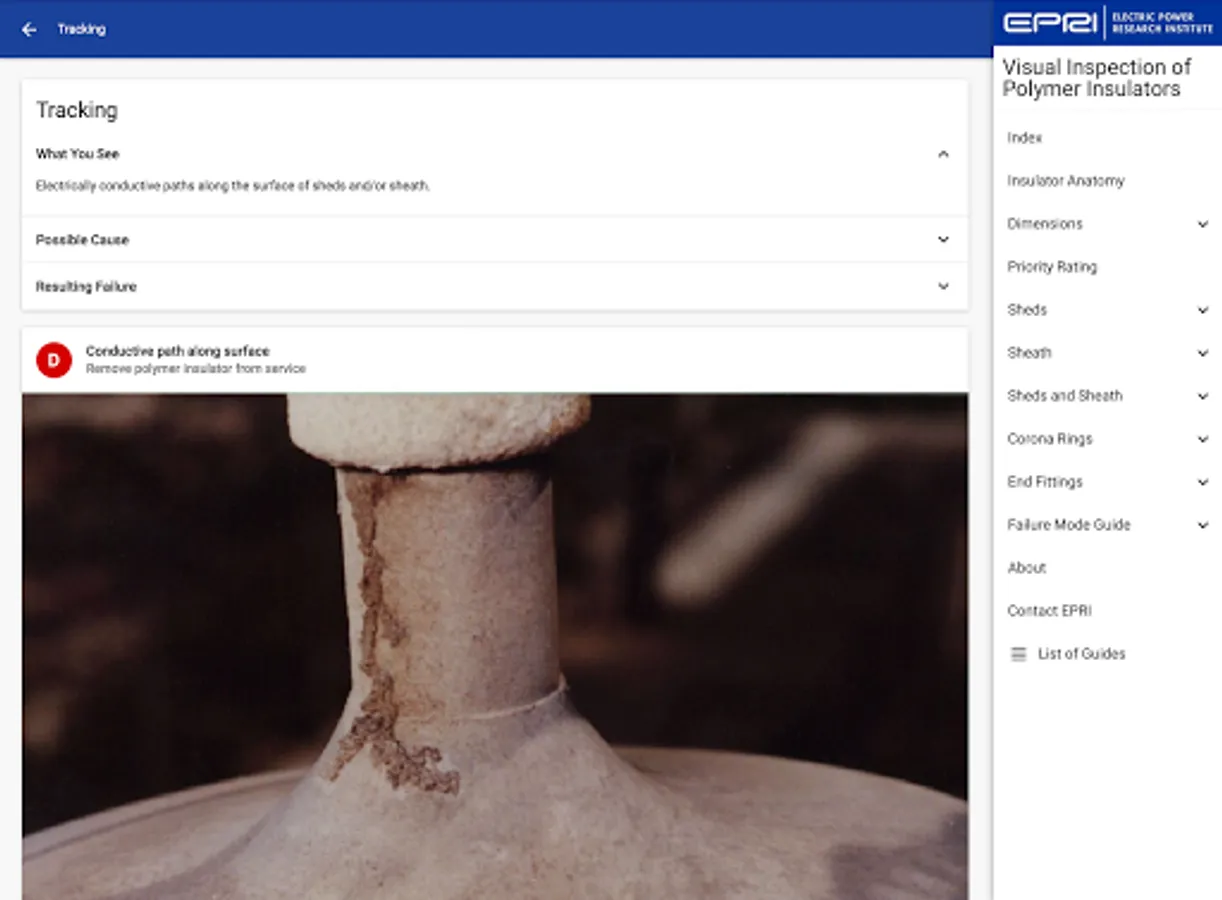The image size is (1222, 900).
Task: Click the Resulting Failure label
Action: (86, 286)
